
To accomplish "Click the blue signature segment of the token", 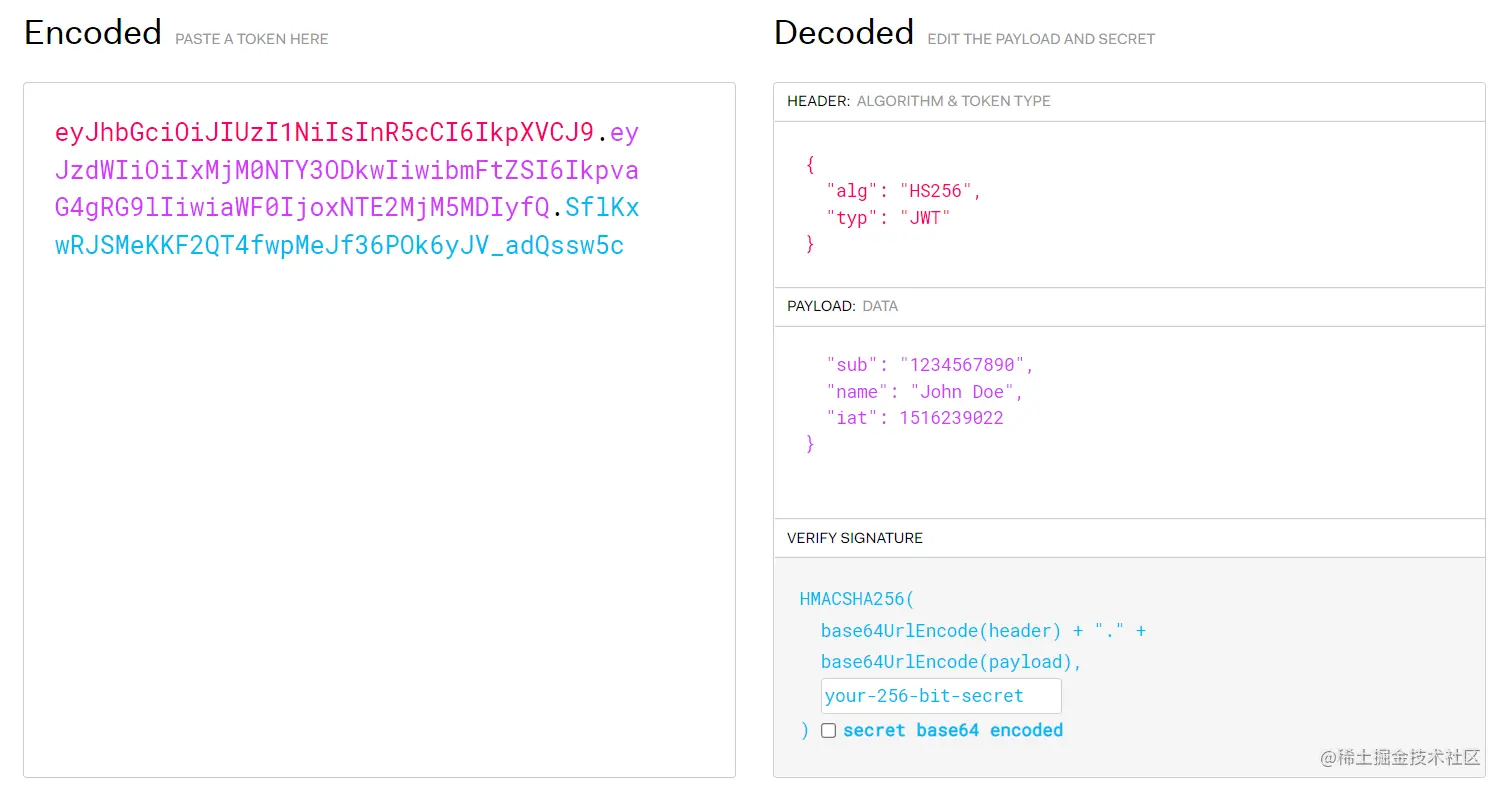I will [x=339, y=246].
